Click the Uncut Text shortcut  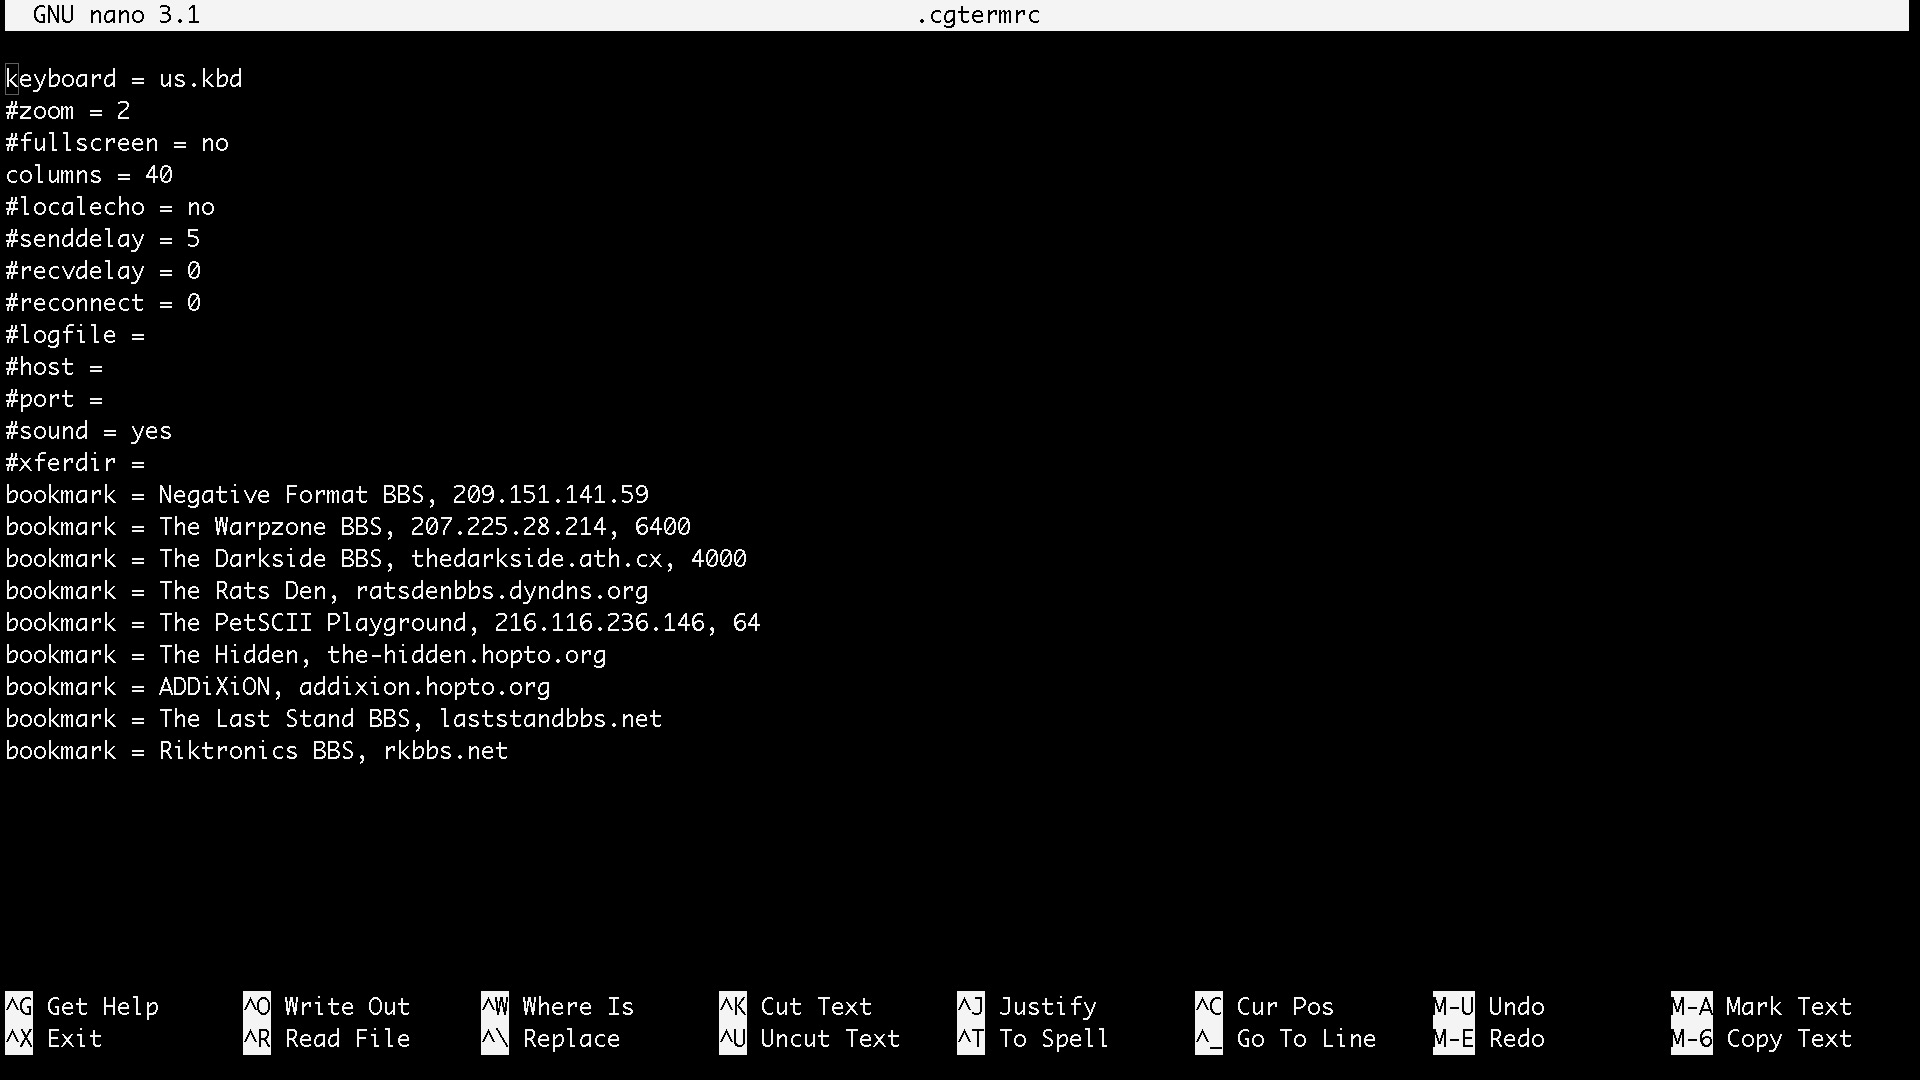(810, 1038)
